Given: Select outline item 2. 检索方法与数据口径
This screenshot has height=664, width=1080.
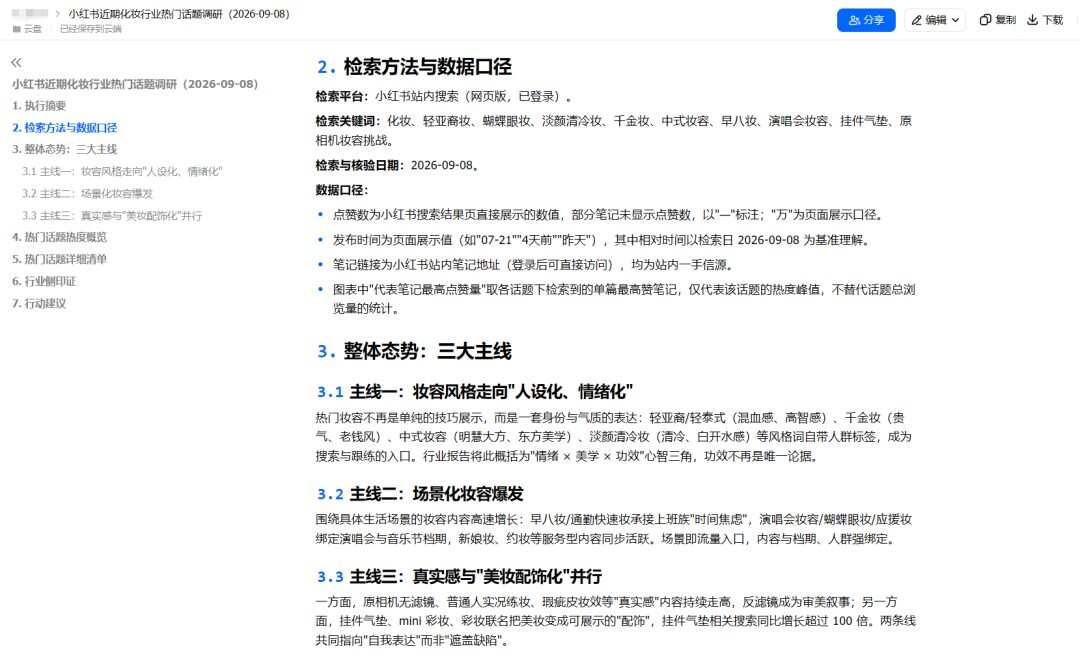Looking at the screenshot, I should [64, 127].
